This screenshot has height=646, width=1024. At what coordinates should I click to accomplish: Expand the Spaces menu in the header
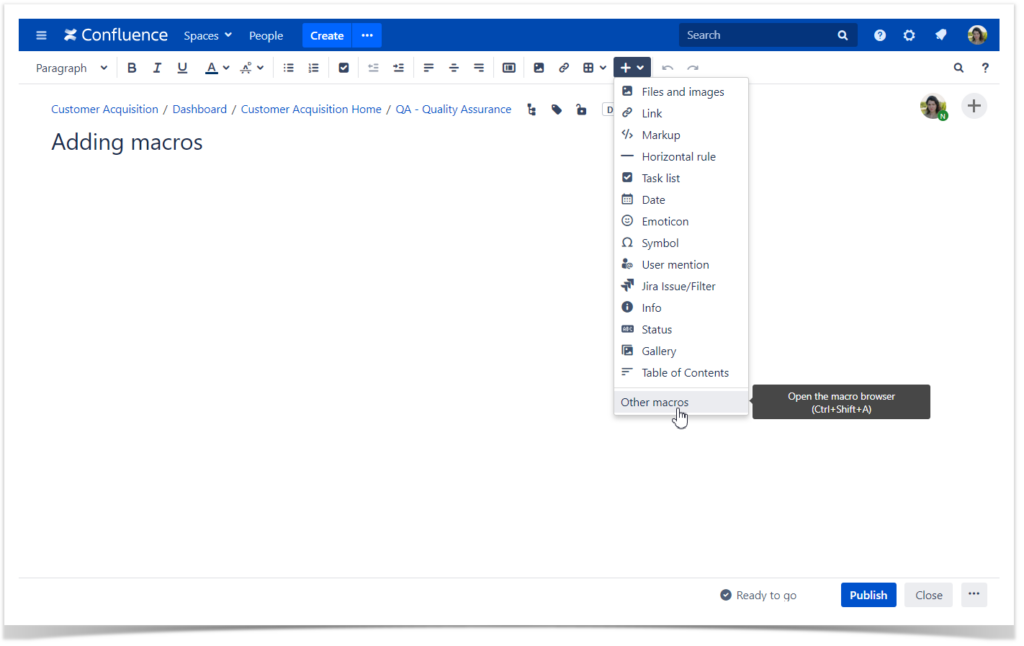click(x=207, y=35)
